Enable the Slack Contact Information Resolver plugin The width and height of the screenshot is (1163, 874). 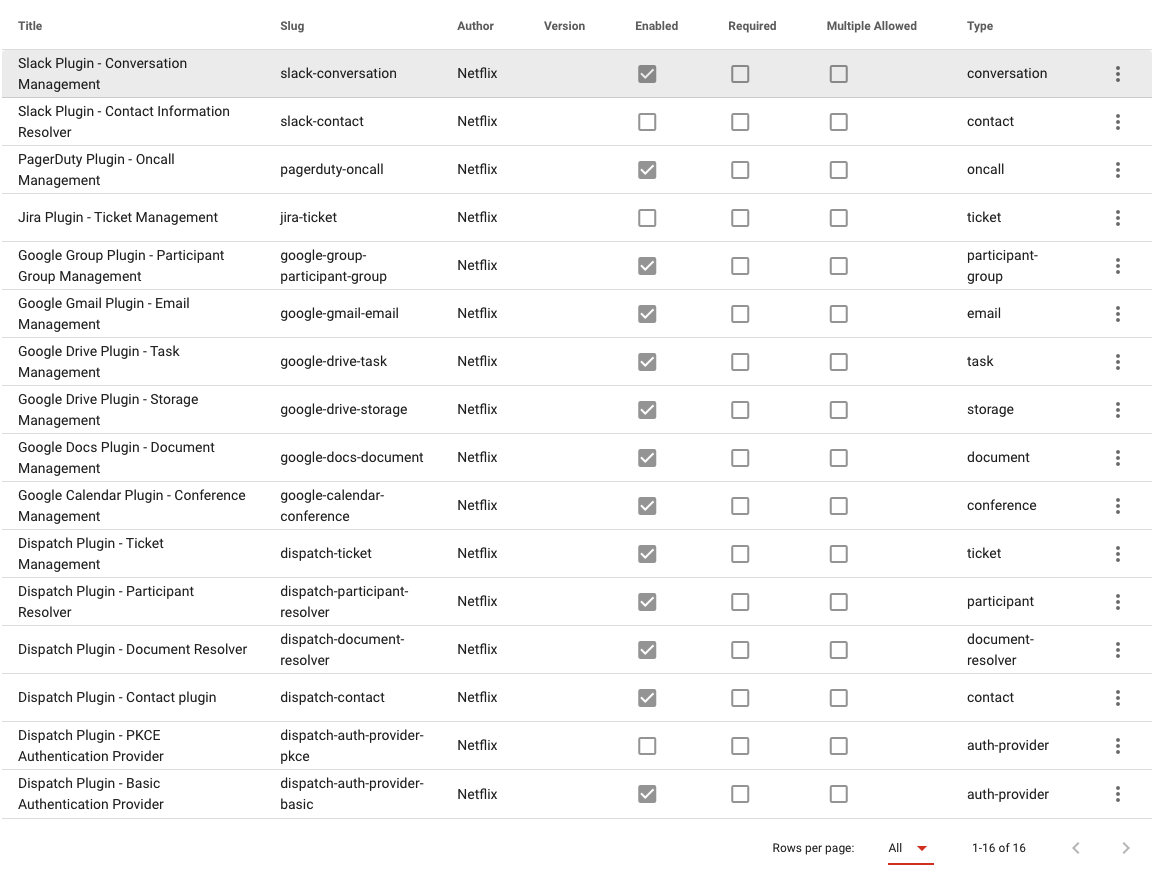pyautogui.click(x=647, y=121)
